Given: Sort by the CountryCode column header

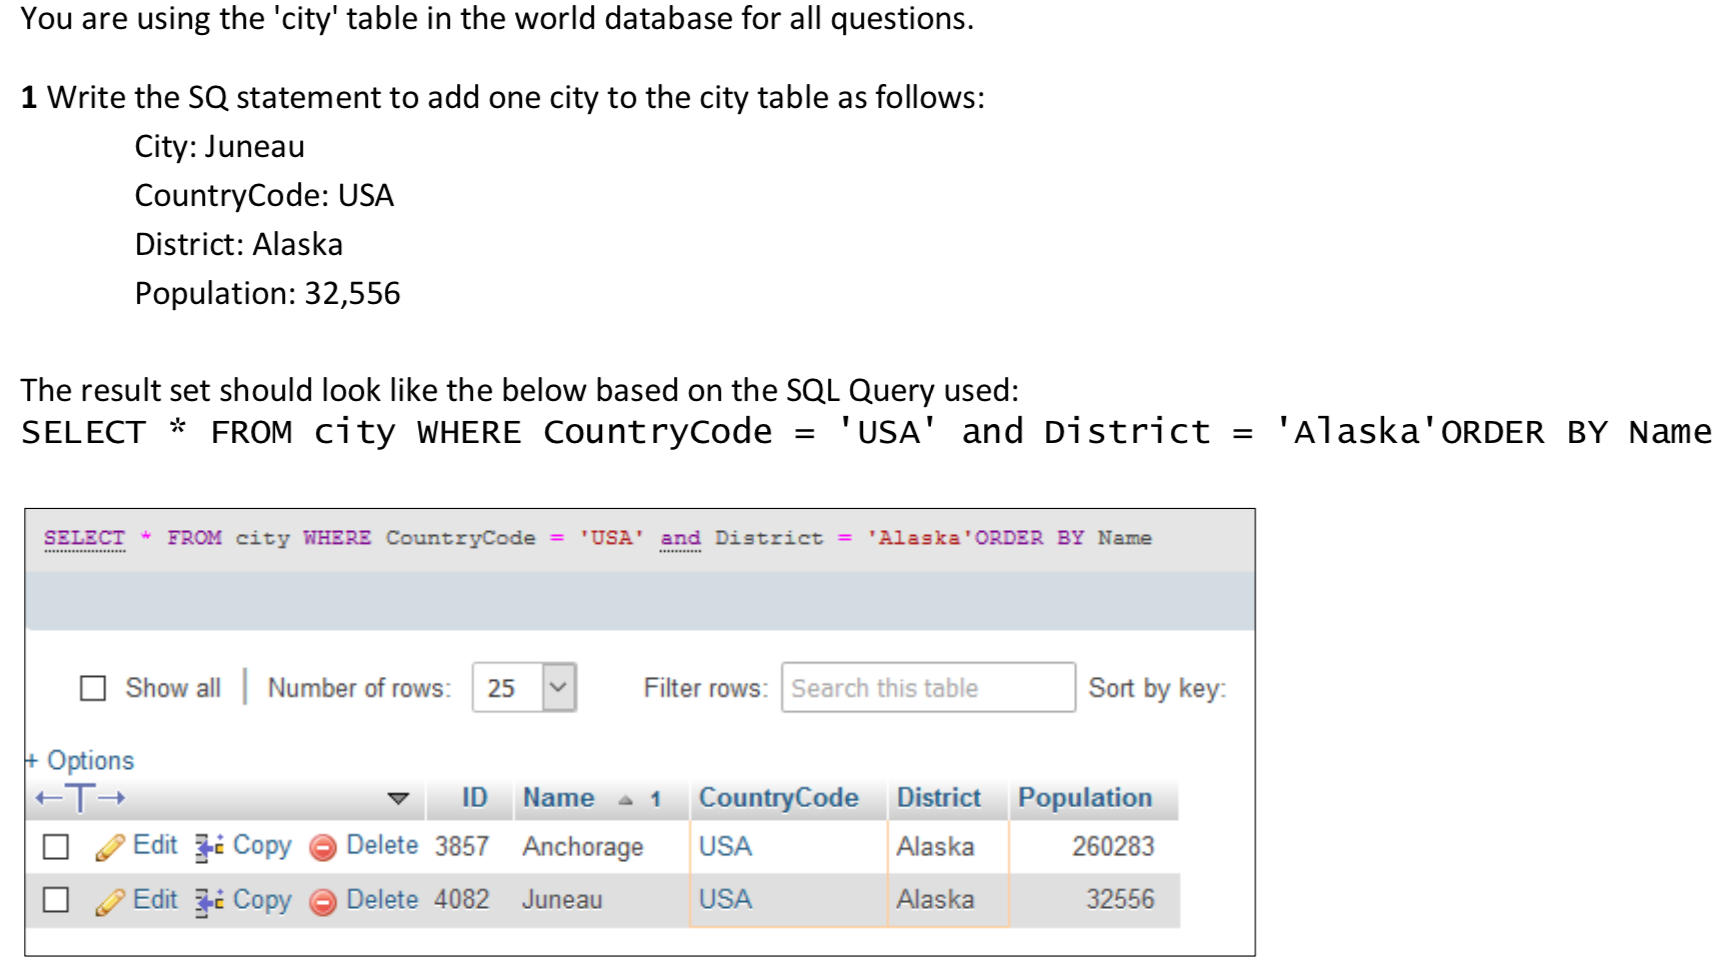Looking at the screenshot, I should (x=778, y=798).
